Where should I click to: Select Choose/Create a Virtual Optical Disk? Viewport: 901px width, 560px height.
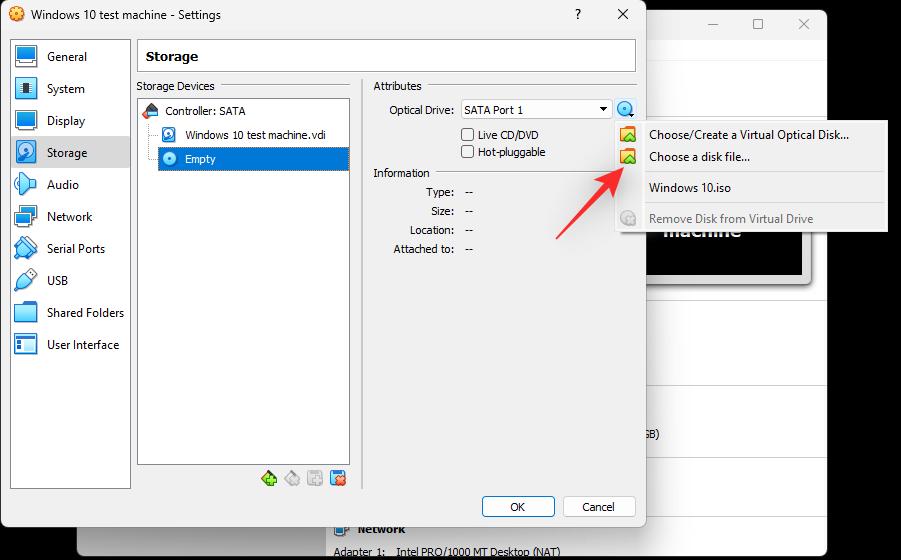[x=752, y=135]
